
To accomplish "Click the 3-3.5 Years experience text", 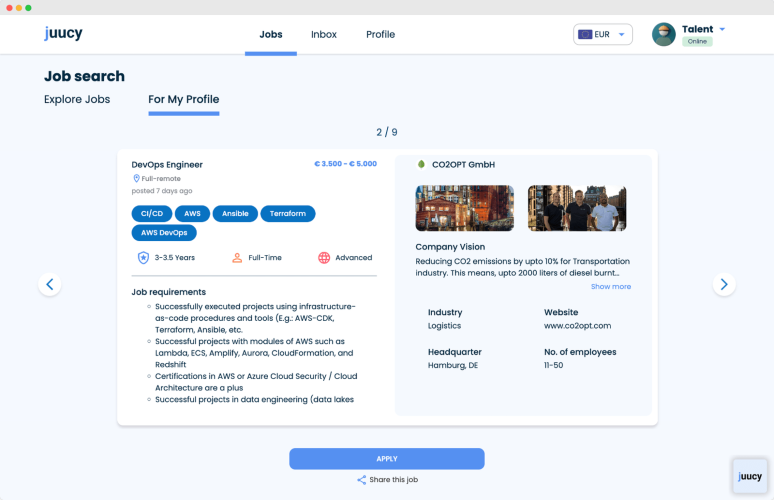I will (x=175, y=258).
